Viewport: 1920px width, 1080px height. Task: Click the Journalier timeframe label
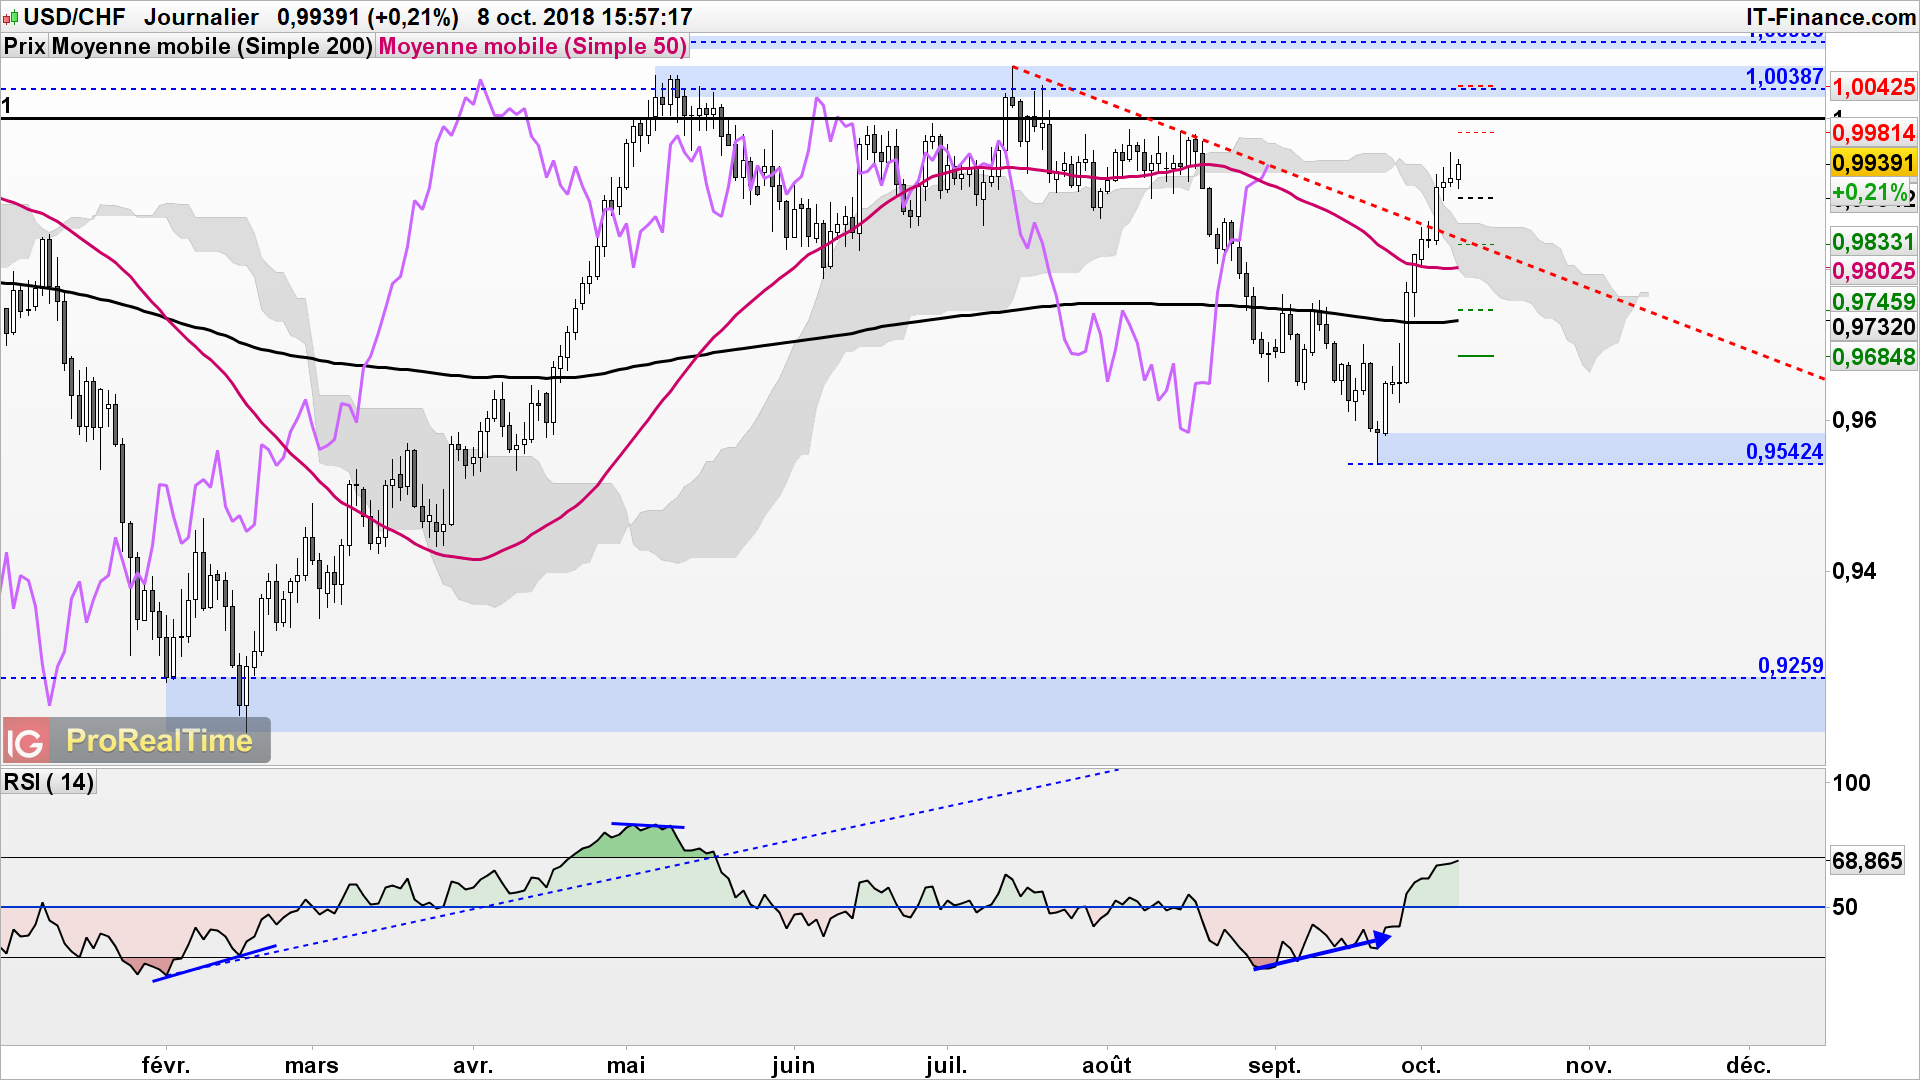point(201,17)
